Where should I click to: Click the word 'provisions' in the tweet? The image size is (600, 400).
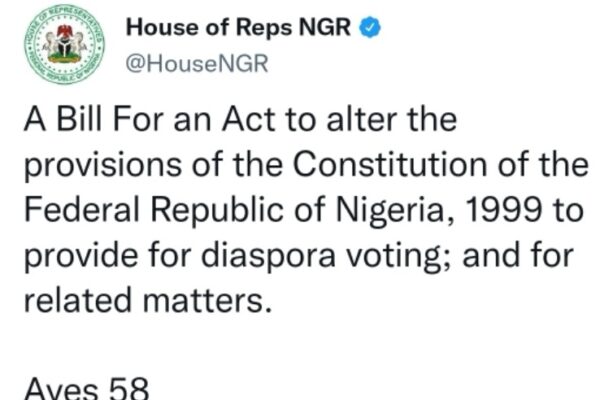[x=103, y=165]
